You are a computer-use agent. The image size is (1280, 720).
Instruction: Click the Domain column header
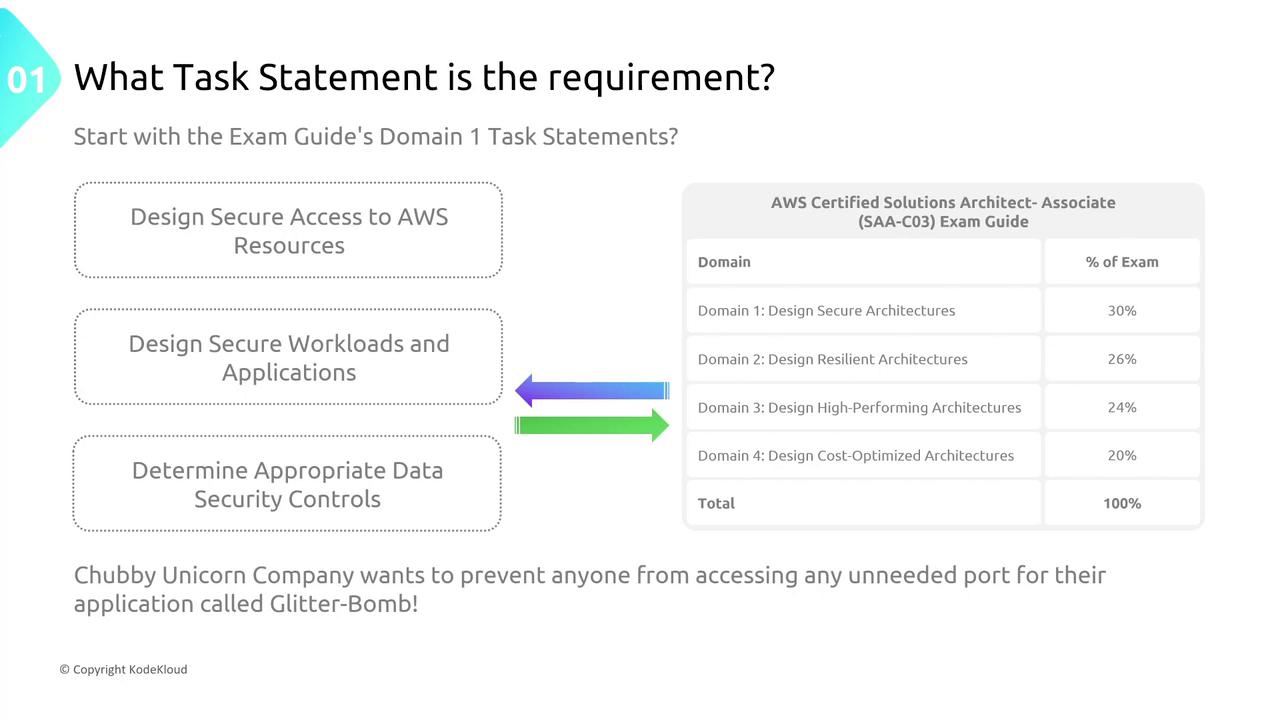724,262
